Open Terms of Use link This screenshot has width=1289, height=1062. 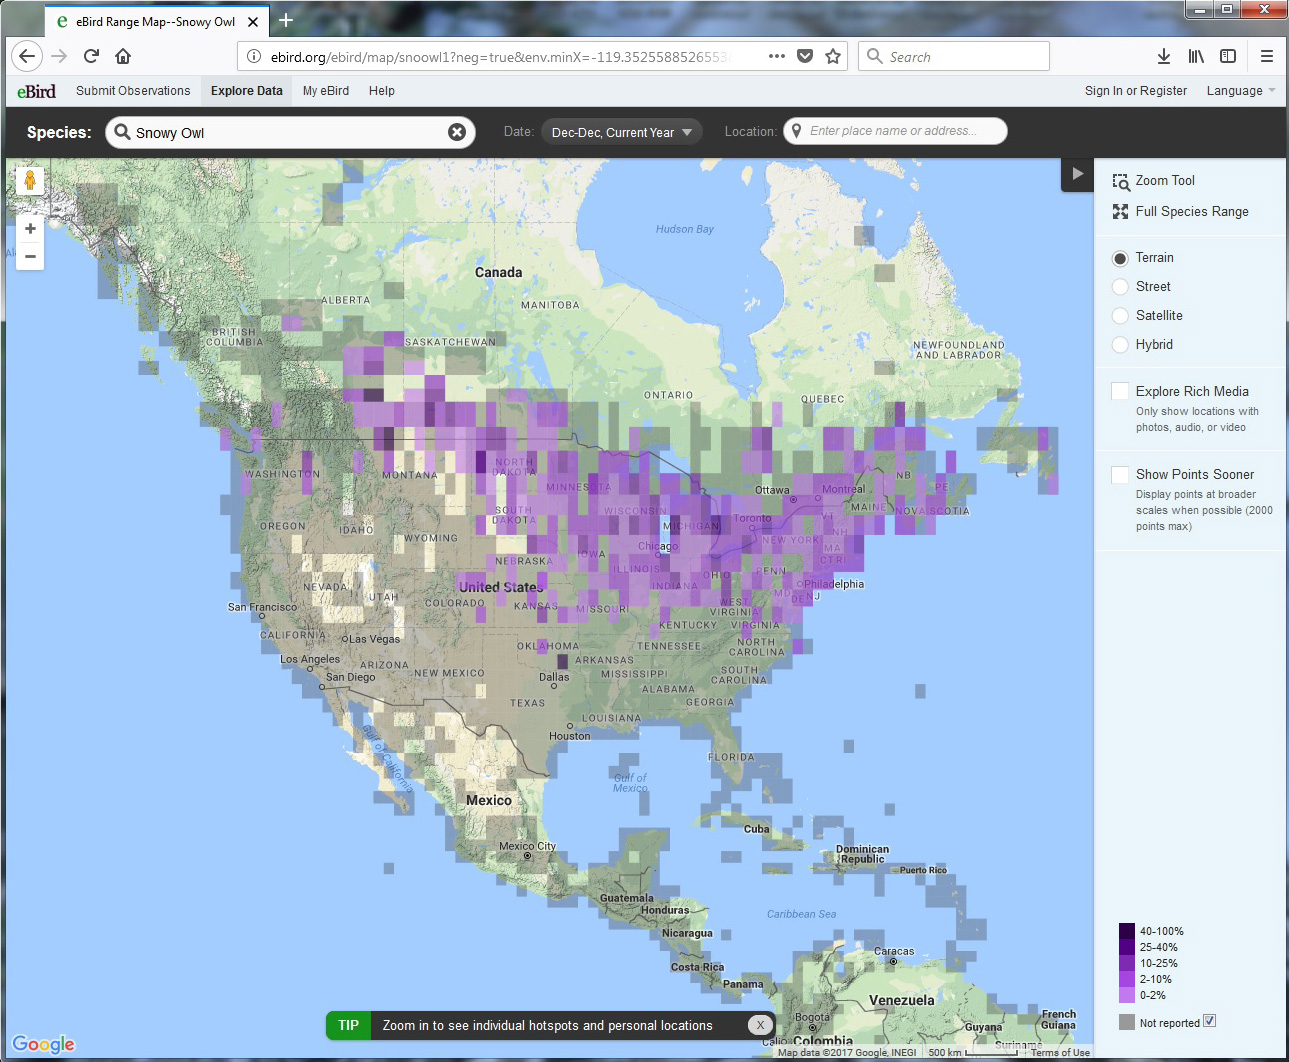[x=1060, y=1052]
